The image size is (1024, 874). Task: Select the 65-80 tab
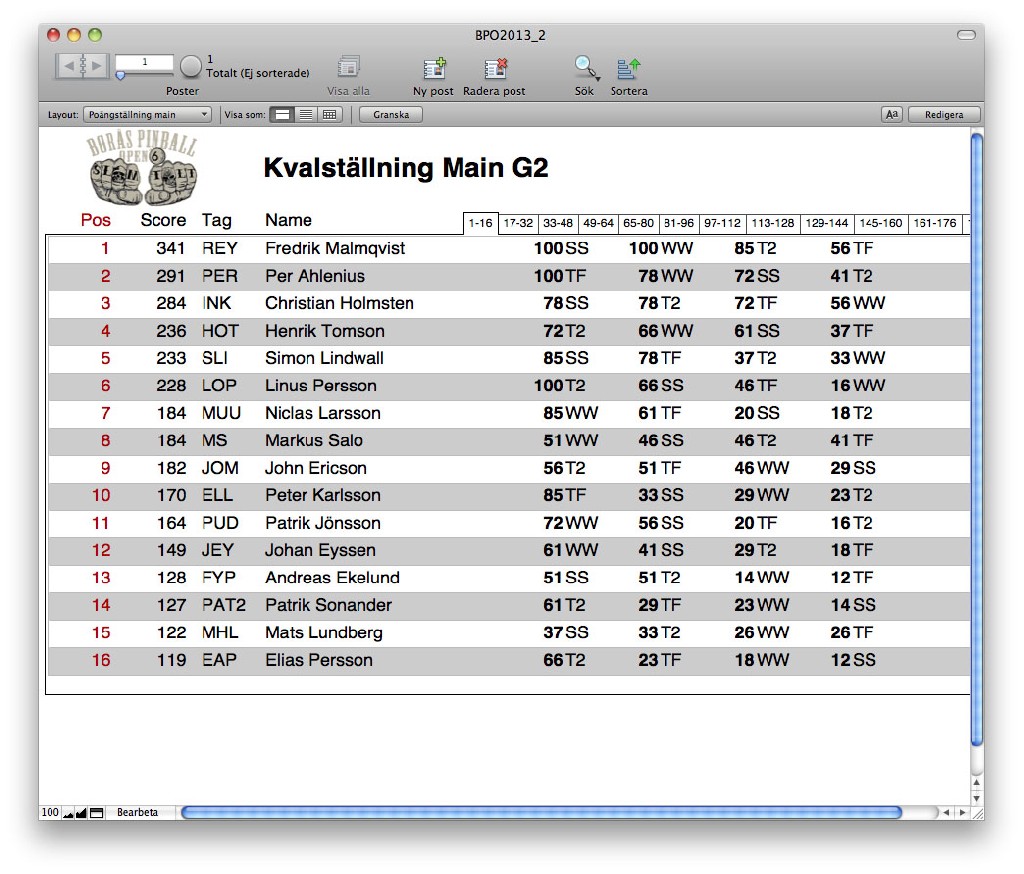(639, 223)
